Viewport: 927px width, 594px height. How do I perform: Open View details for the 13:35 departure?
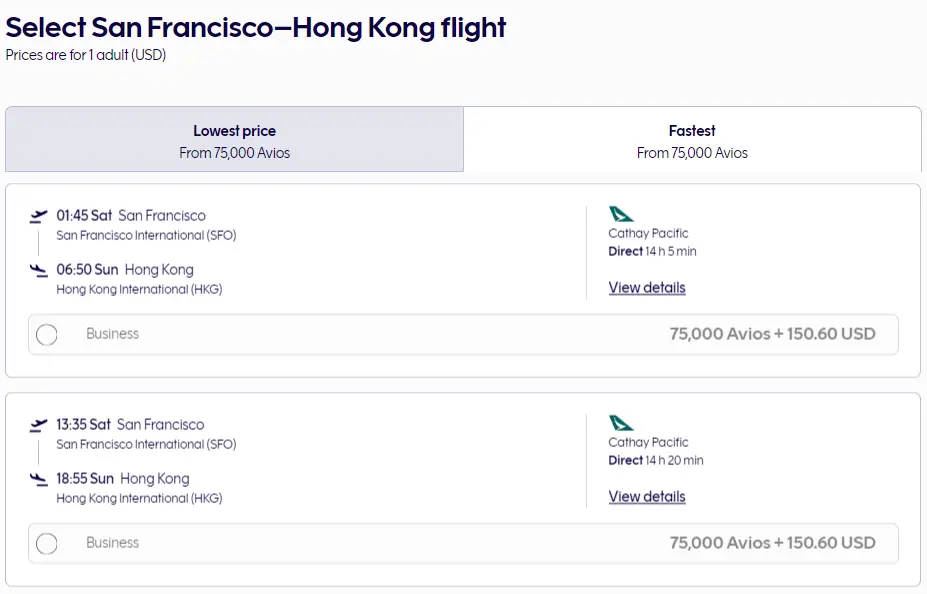[x=647, y=497]
